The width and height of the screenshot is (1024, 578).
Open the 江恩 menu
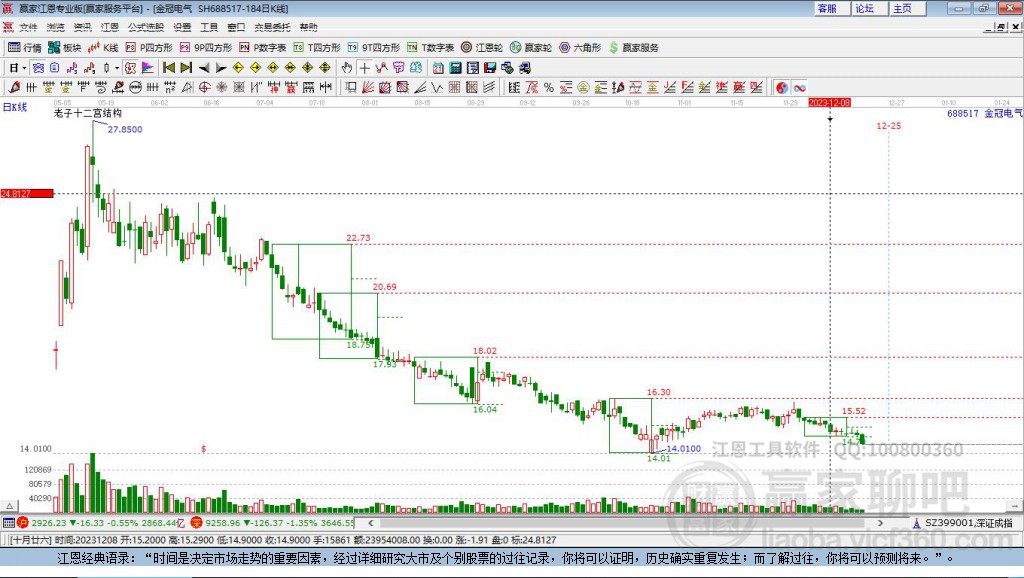click(110, 27)
